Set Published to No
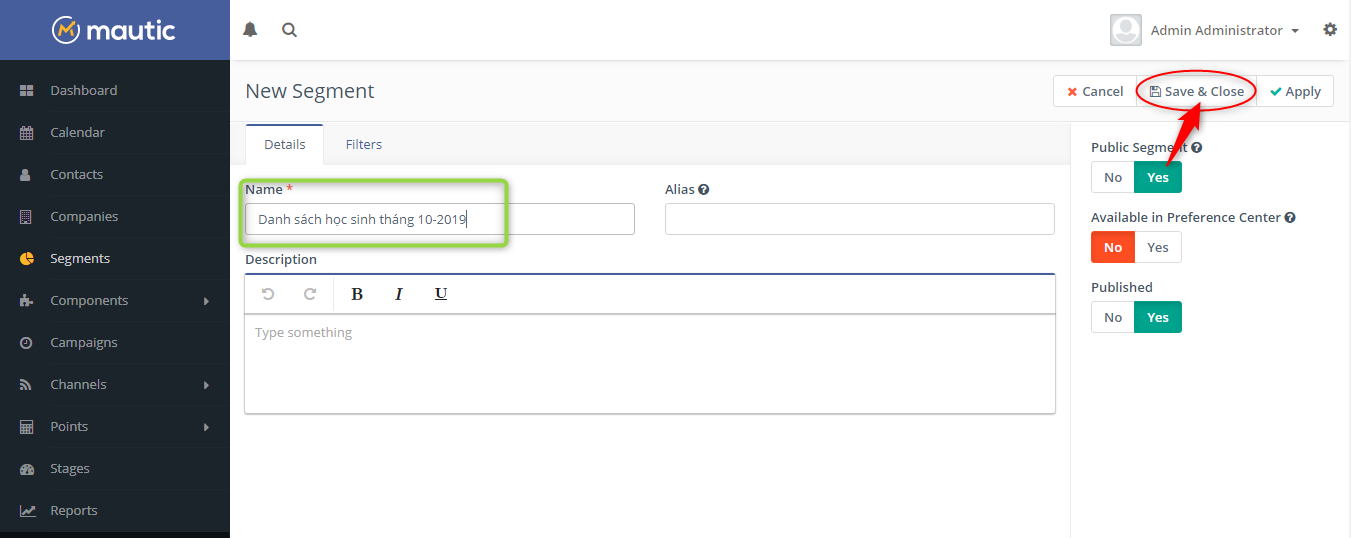The image size is (1351, 538). pos(1113,317)
